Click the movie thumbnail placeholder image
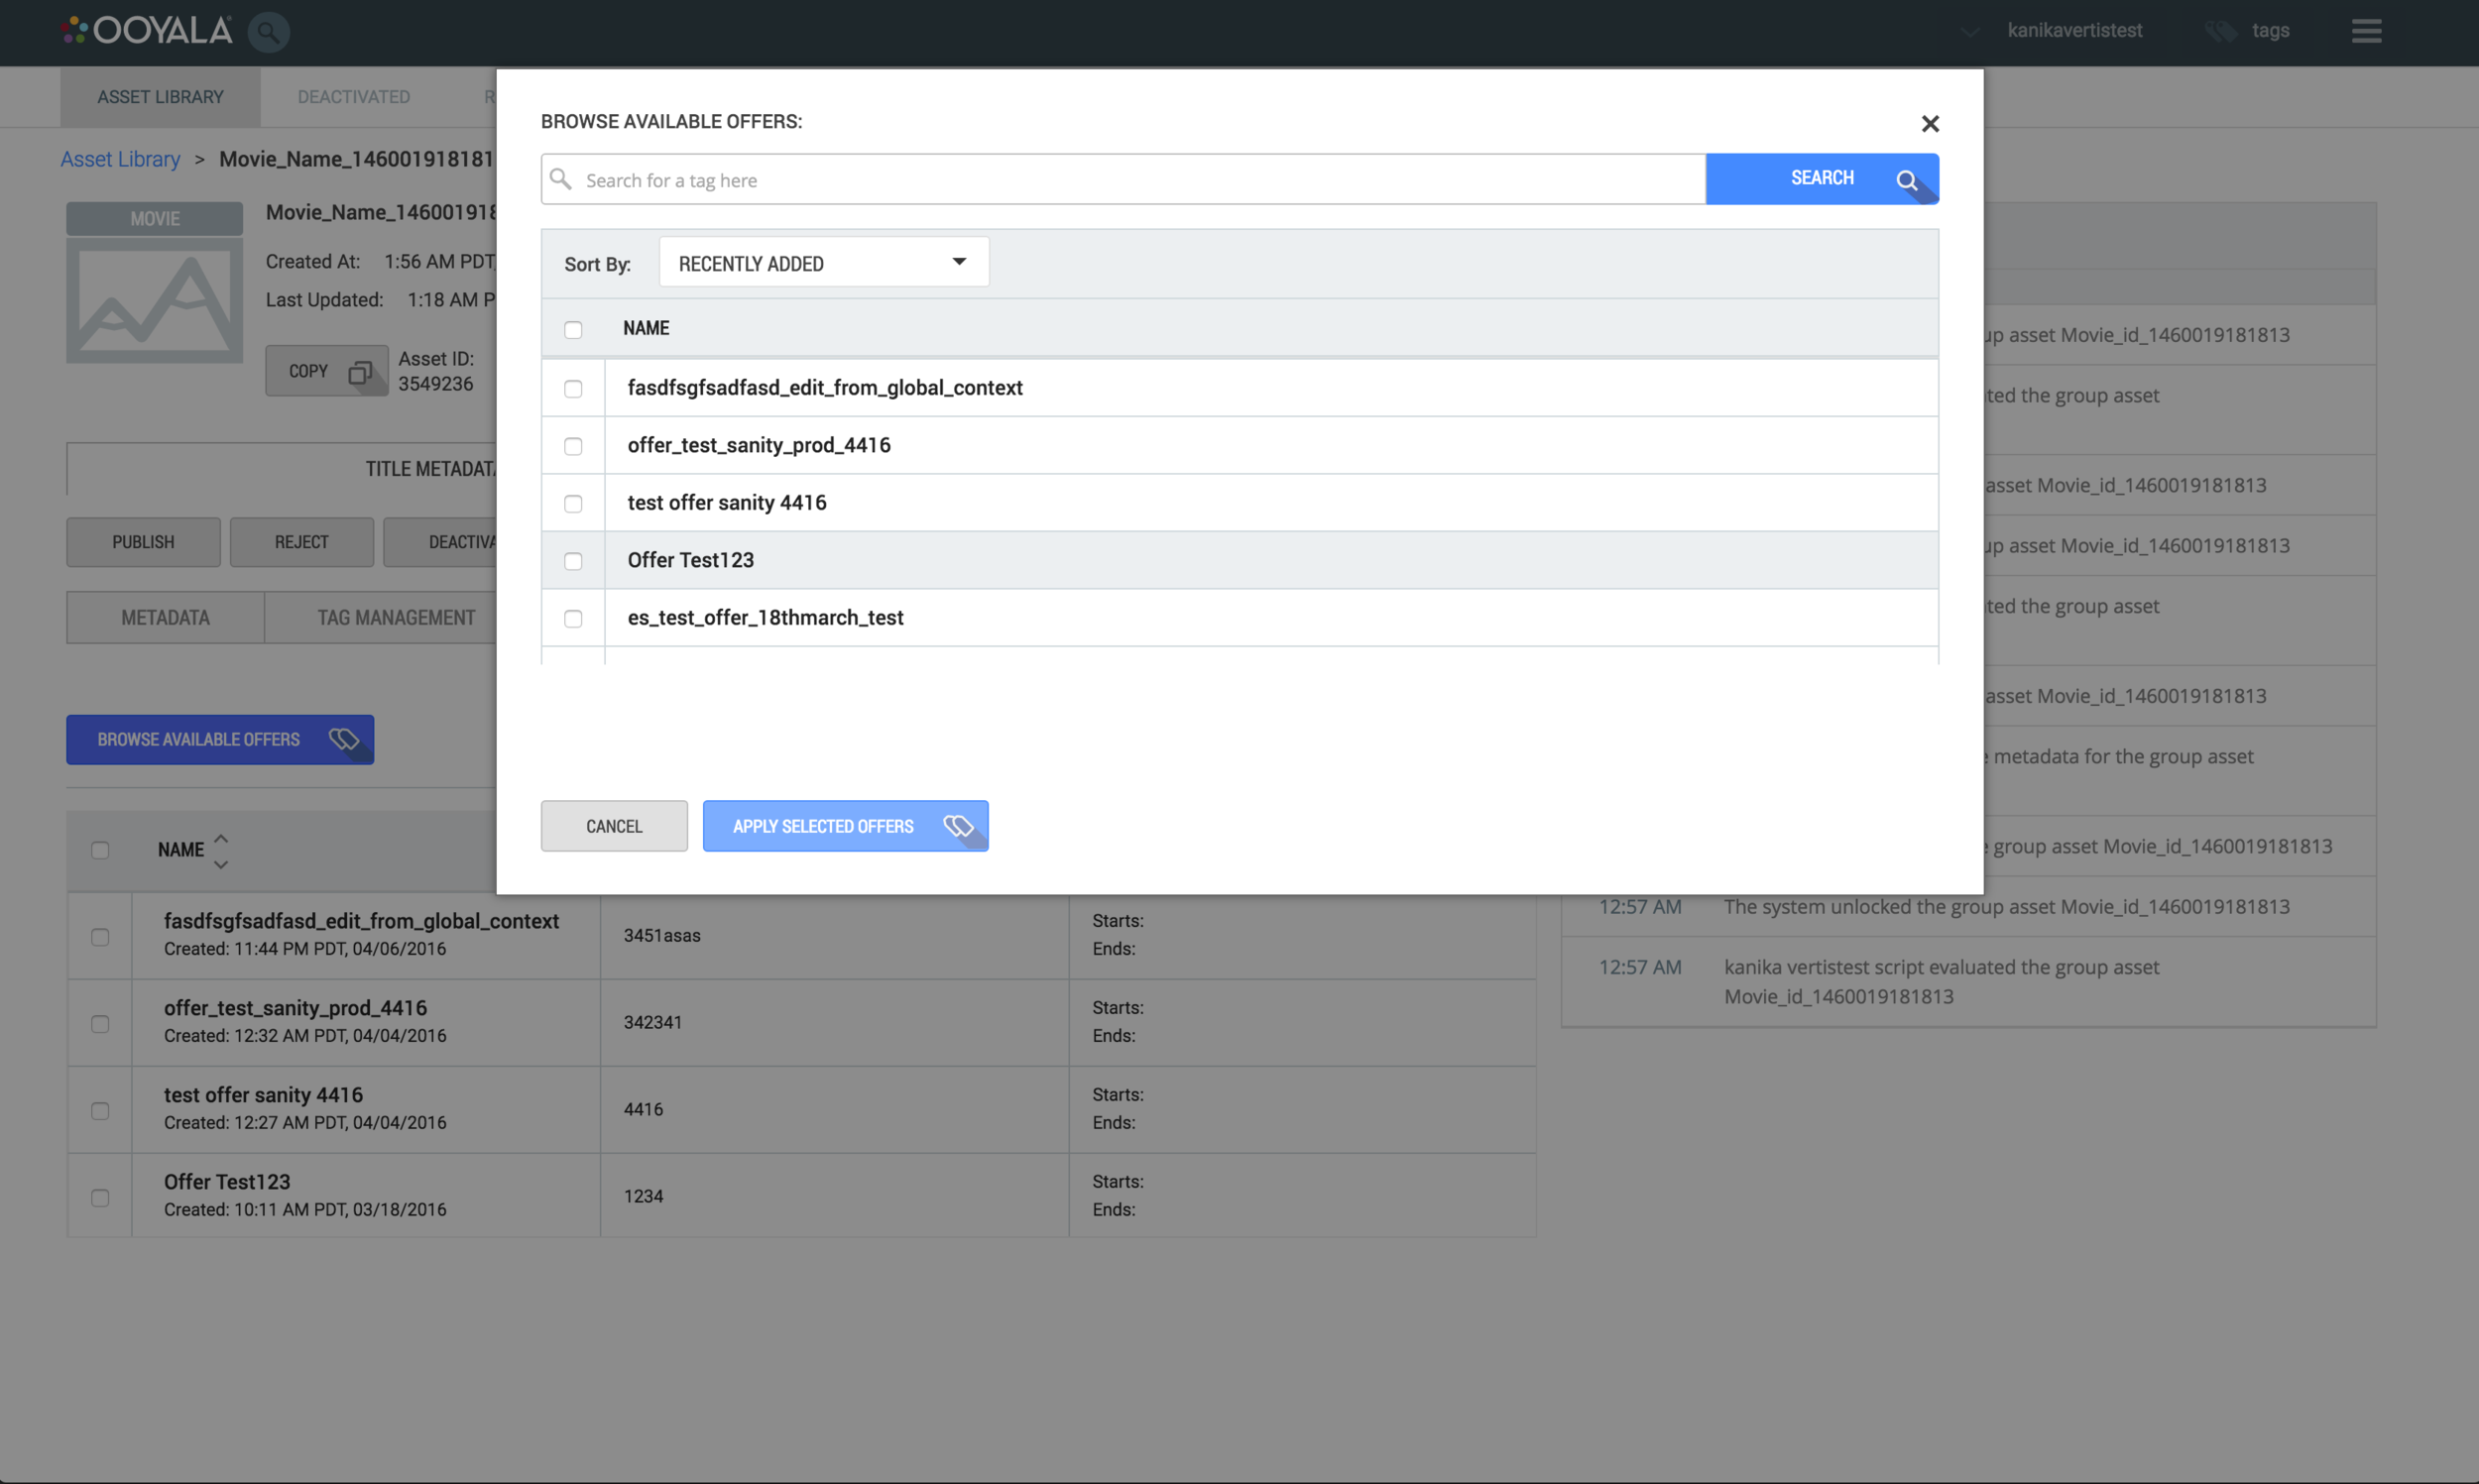Screen dimensions: 2479x1484 point(155,300)
